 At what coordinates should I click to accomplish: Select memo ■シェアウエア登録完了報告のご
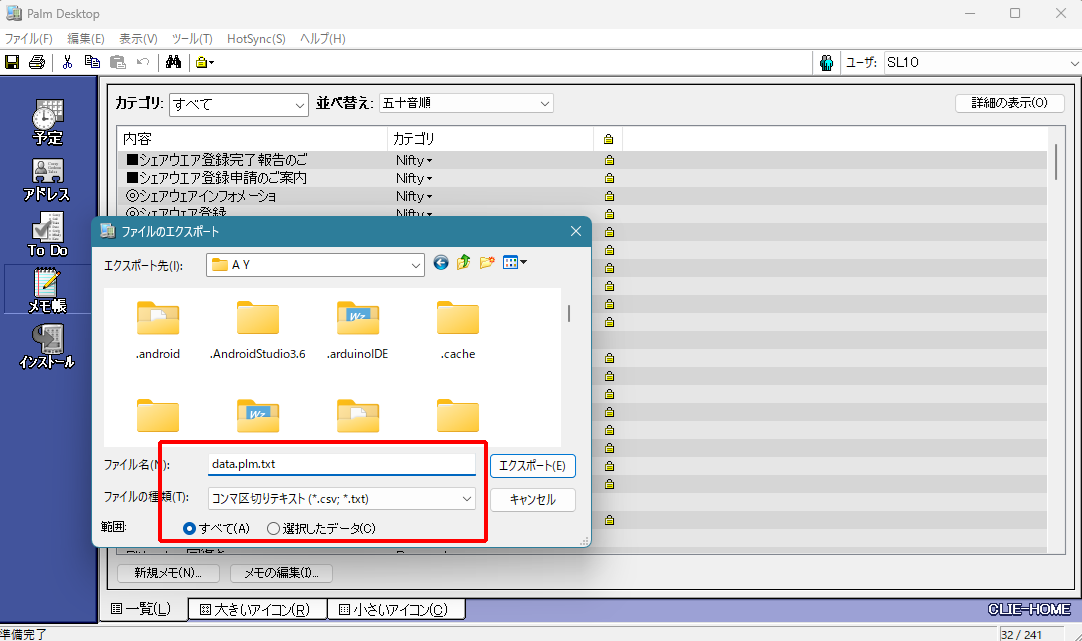click(x=217, y=160)
